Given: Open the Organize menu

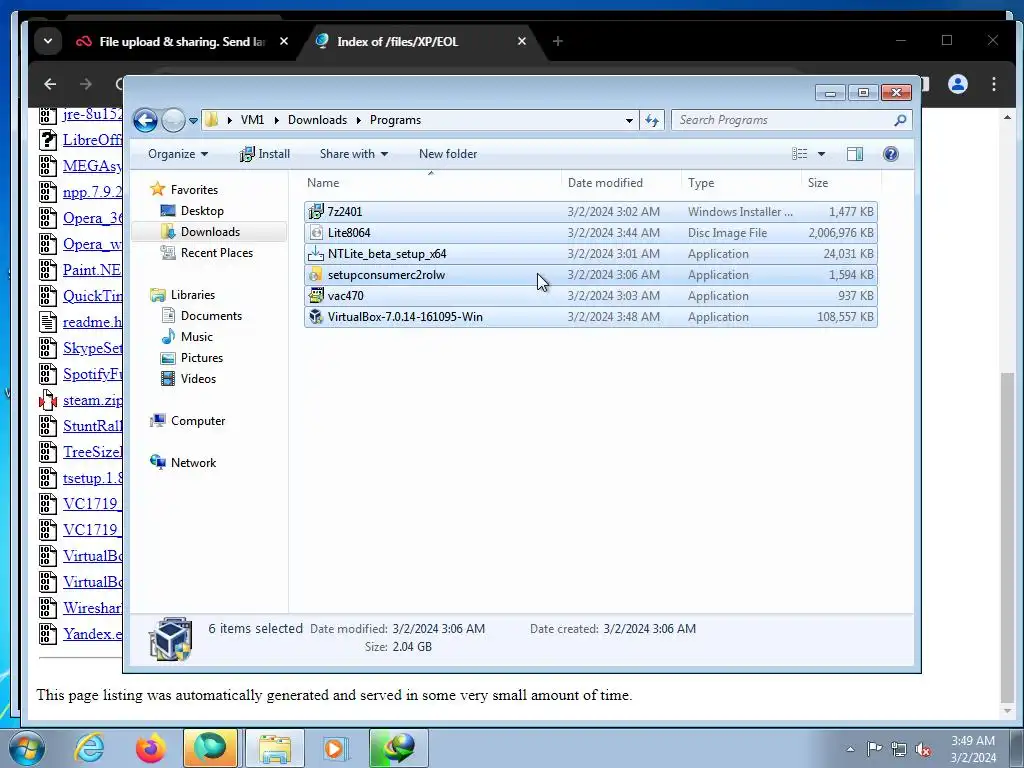Looking at the screenshot, I should [x=178, y=154].
